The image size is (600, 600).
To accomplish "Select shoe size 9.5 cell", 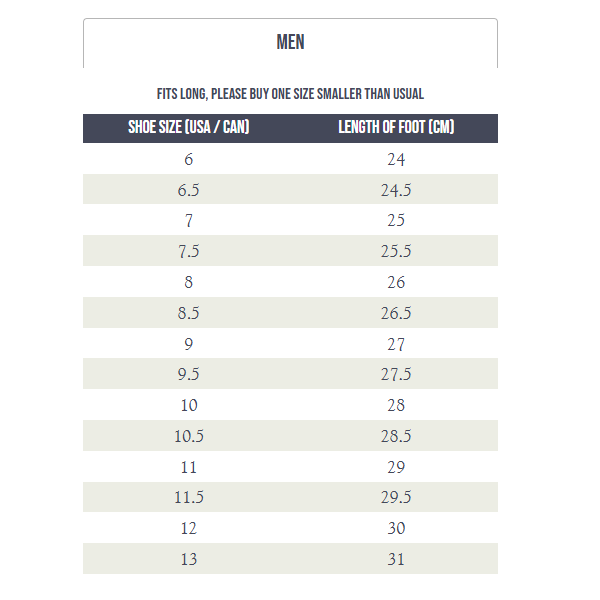I will [x=188, y=375].
